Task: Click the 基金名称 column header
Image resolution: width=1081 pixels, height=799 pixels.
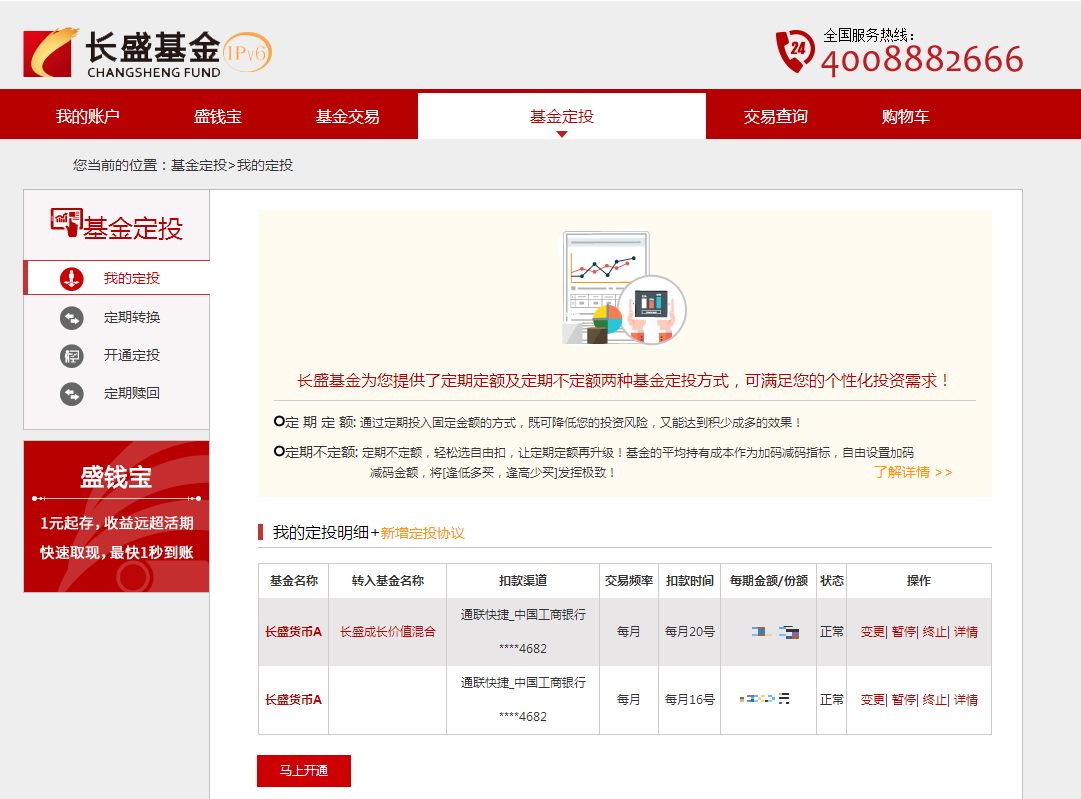Action: [x=294, y=580]
